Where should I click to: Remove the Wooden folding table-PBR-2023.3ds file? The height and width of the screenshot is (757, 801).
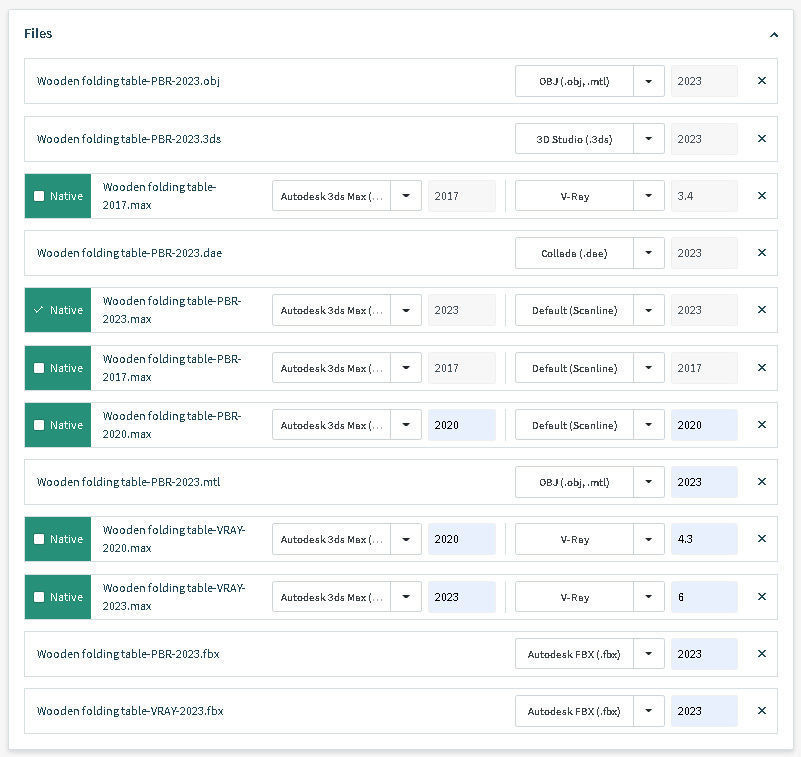761,139
